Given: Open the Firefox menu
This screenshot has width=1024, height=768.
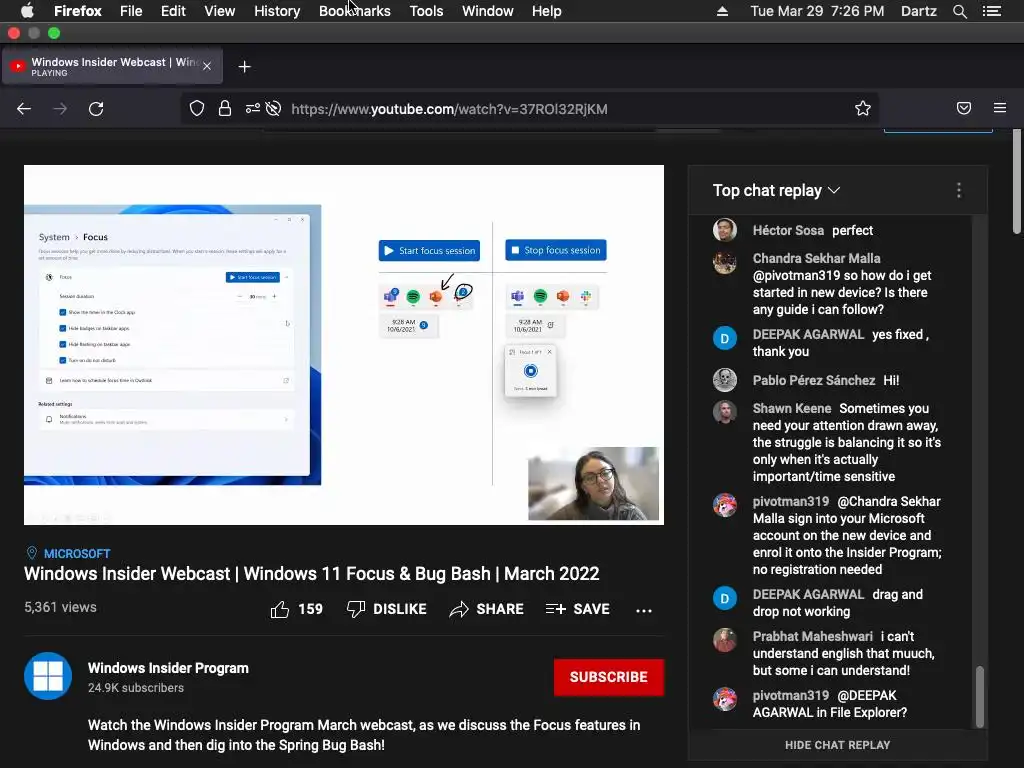Looking at the screenshot, I should click(78, 11).
